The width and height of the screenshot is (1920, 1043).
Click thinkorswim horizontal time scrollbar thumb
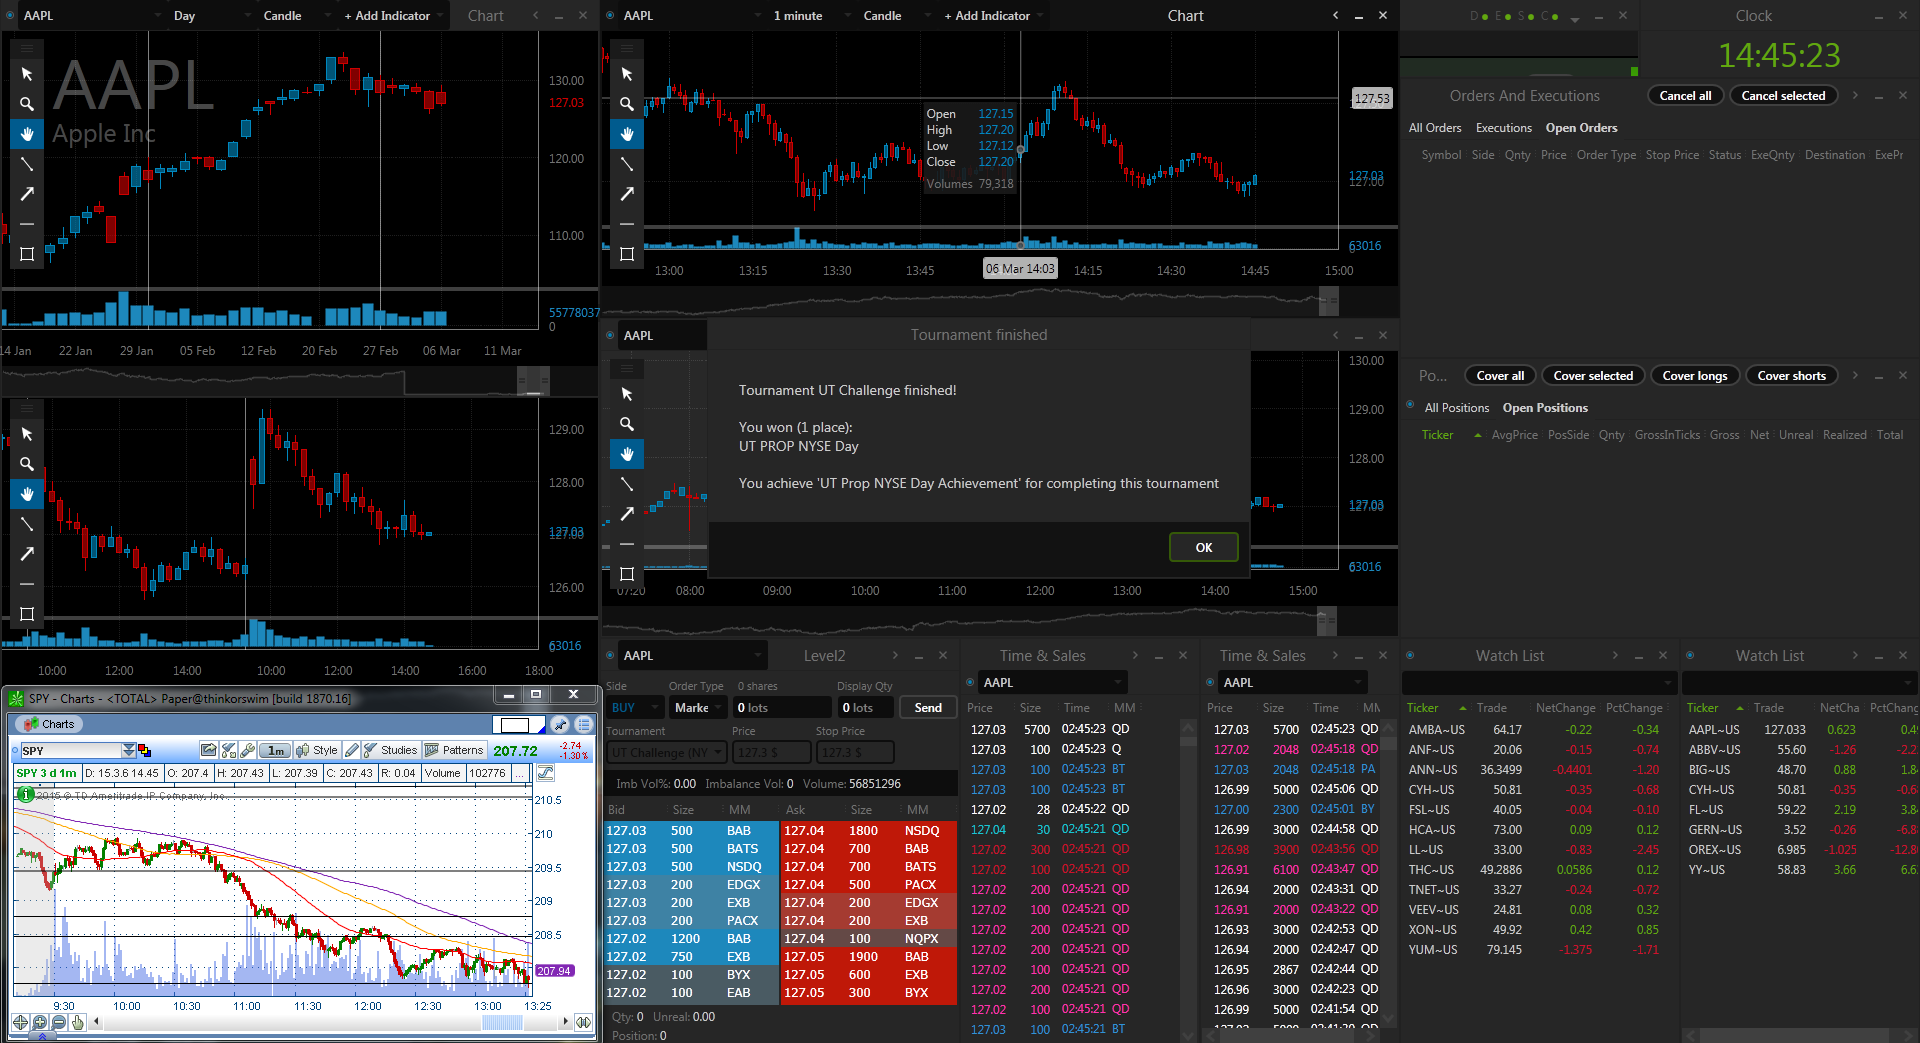pyautogui.click(x=502, y=1022)
